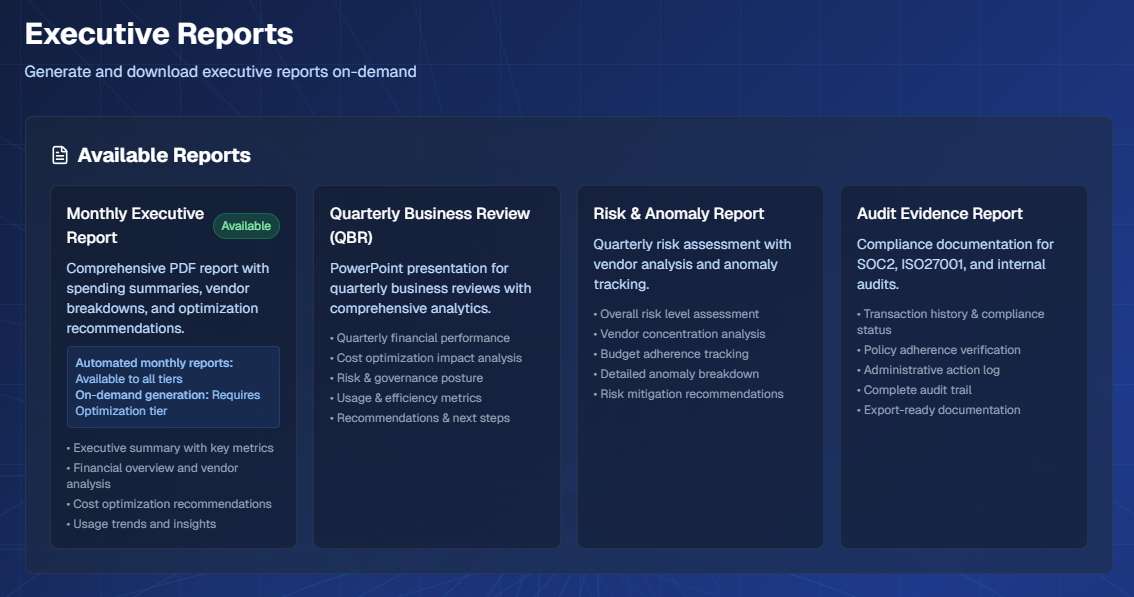Click 'Policy adherence verification' bullet

click(939, 350)
